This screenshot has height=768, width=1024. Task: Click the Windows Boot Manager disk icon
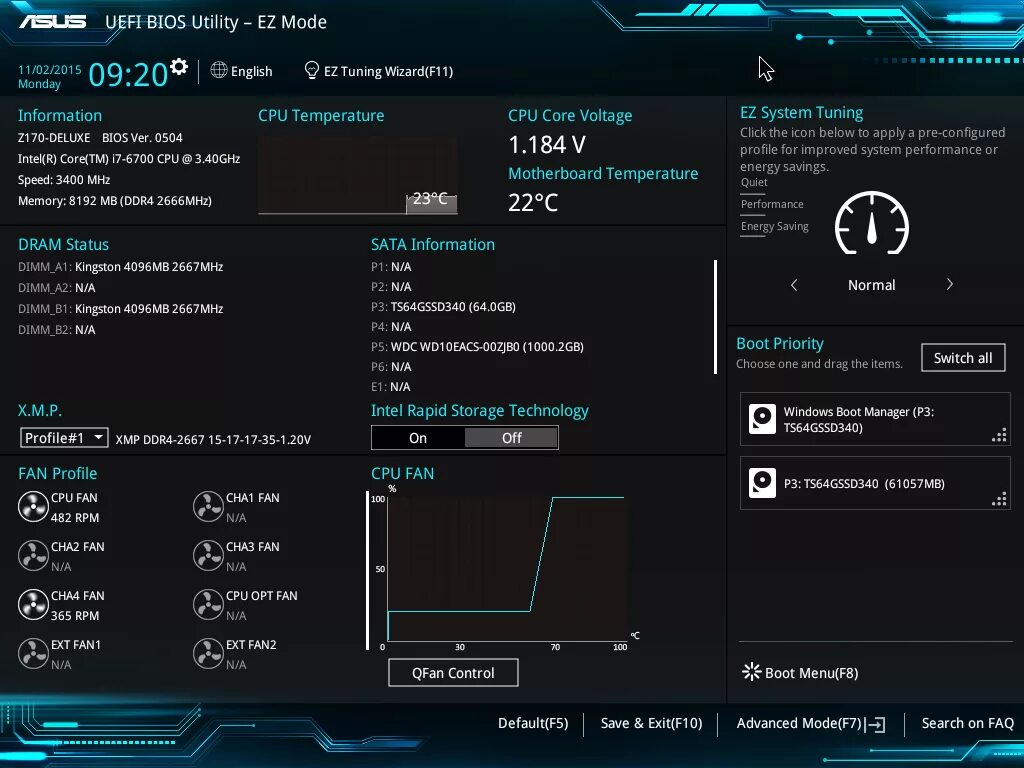[762, 419]
